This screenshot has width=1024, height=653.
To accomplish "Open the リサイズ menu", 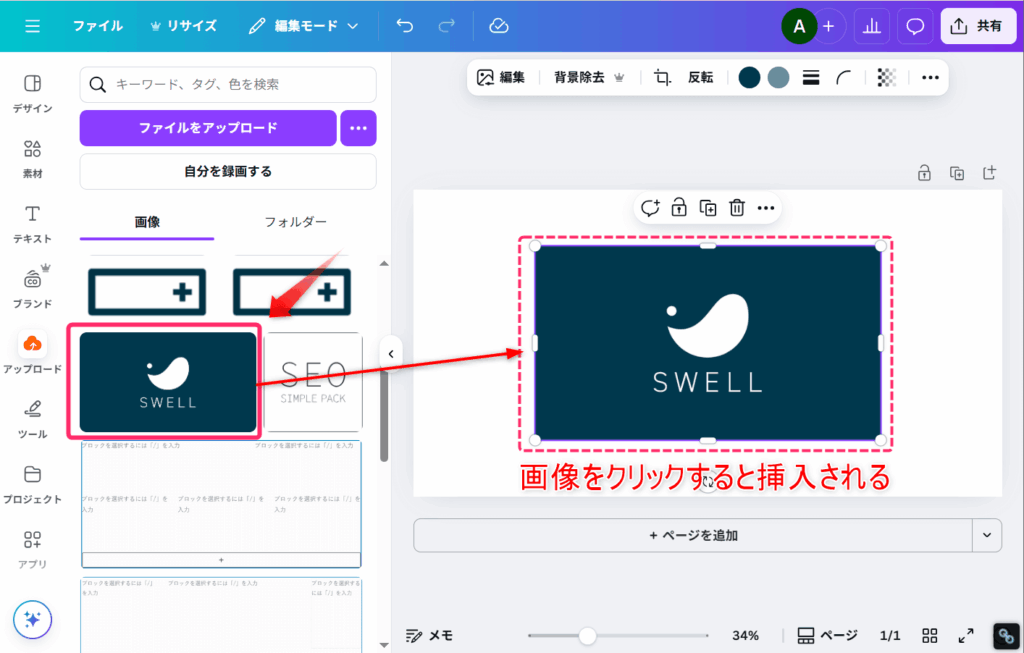I will pos(184,26).
